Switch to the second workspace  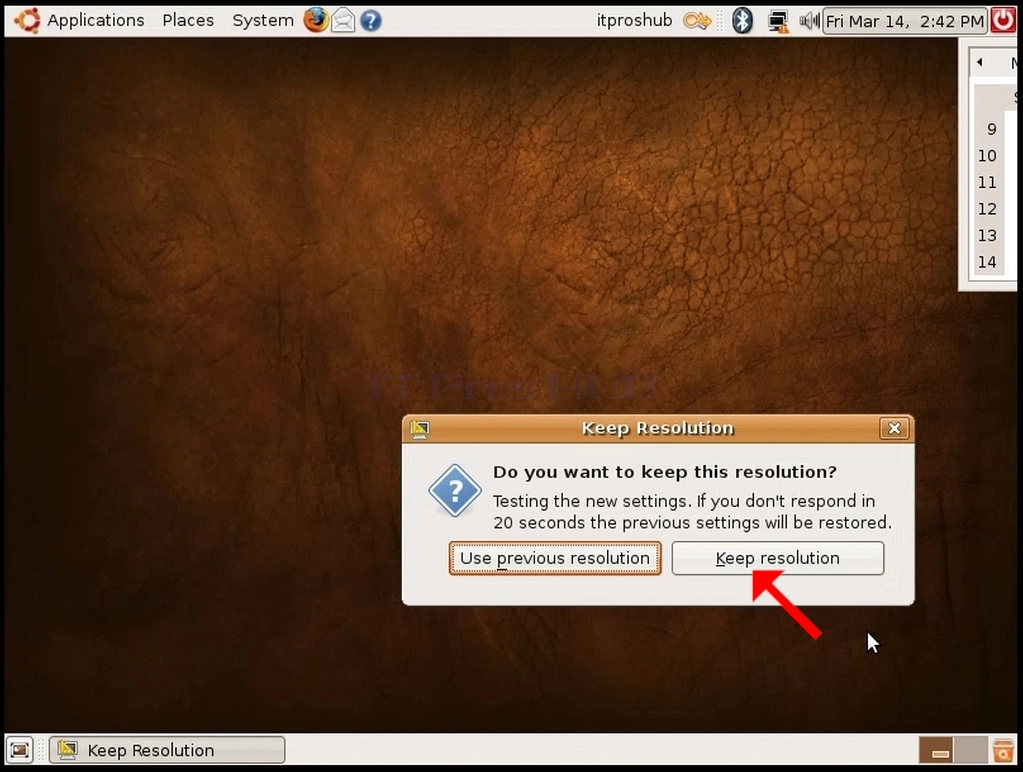[x=971, y=750]
